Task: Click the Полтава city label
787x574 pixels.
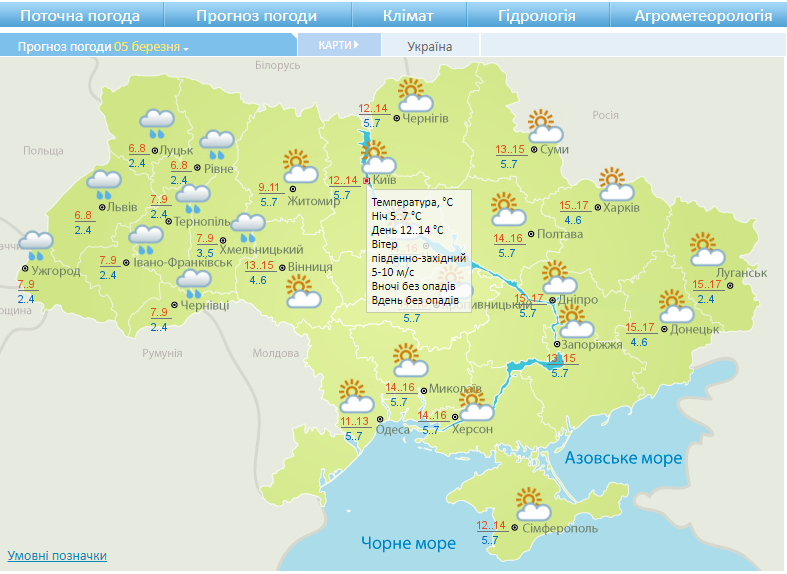Action: click(x=559, y=234)
